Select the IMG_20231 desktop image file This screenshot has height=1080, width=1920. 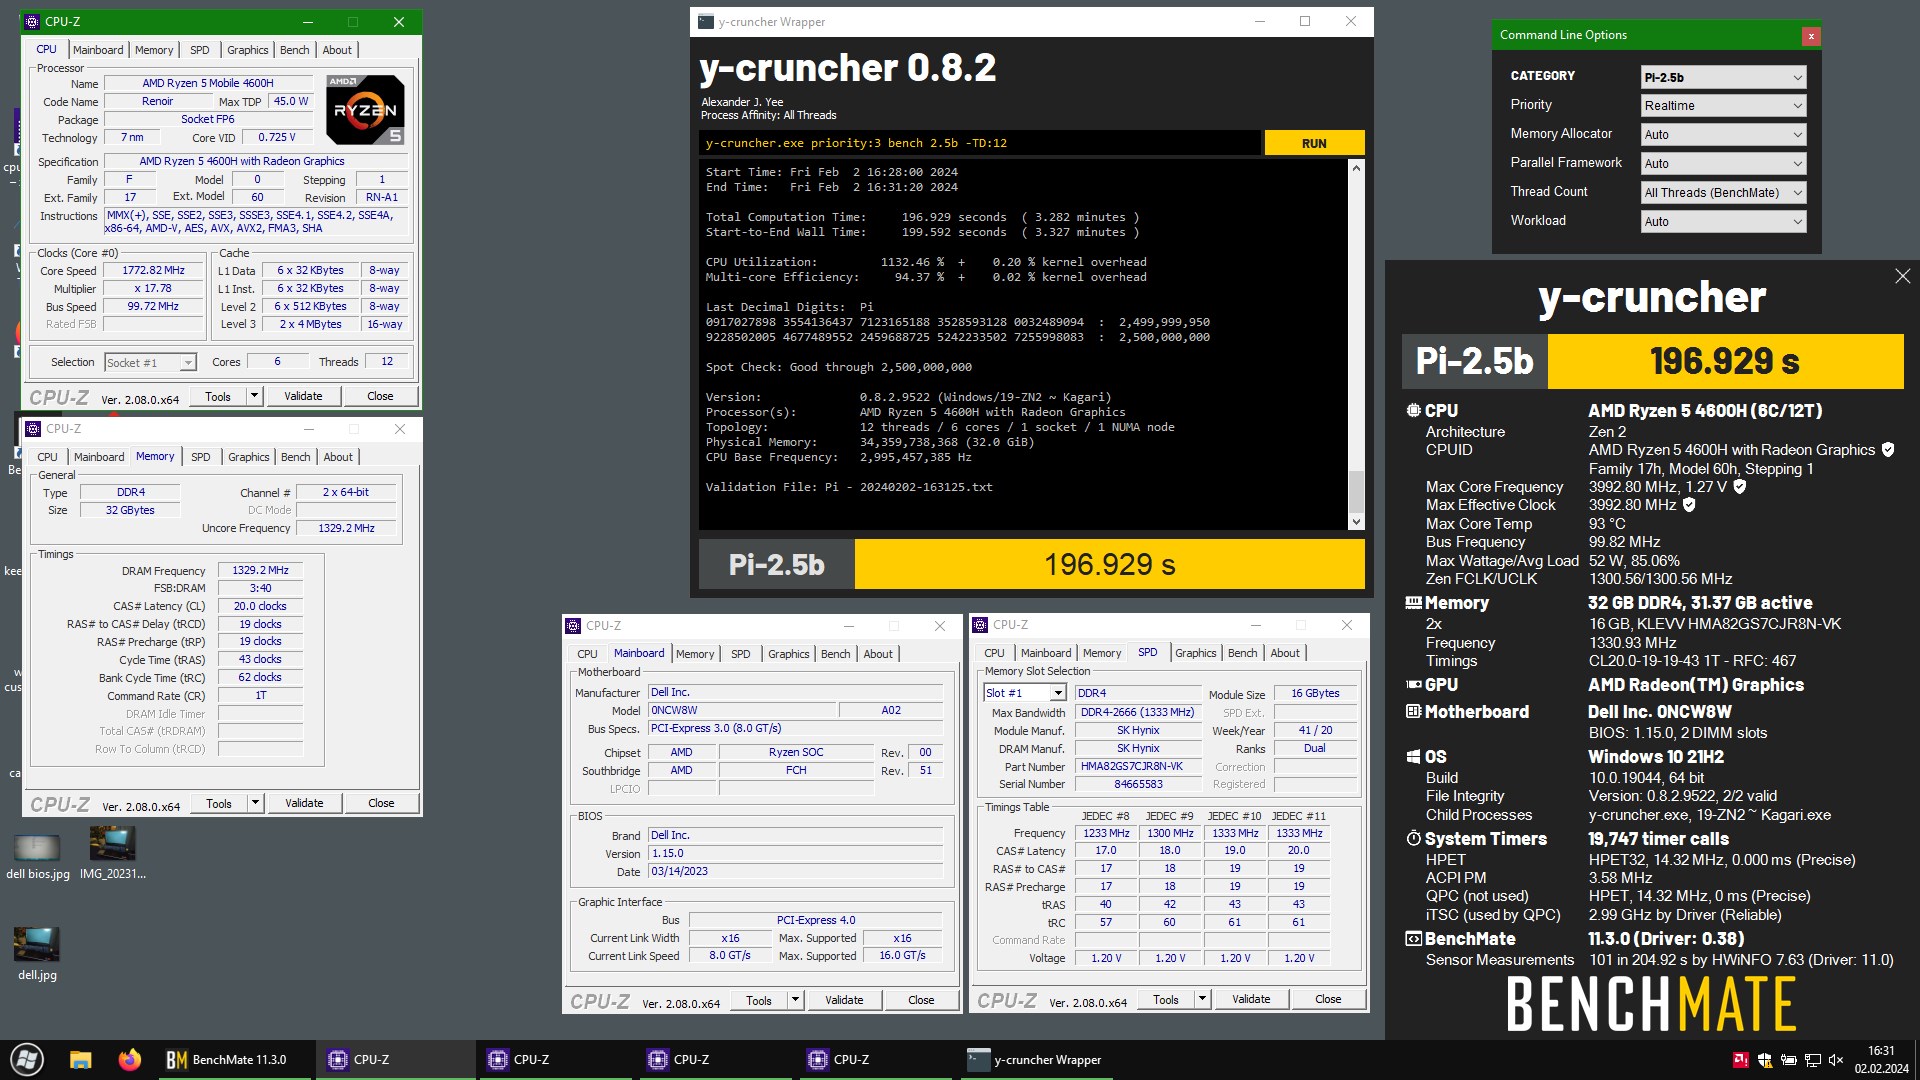point(112,853)
